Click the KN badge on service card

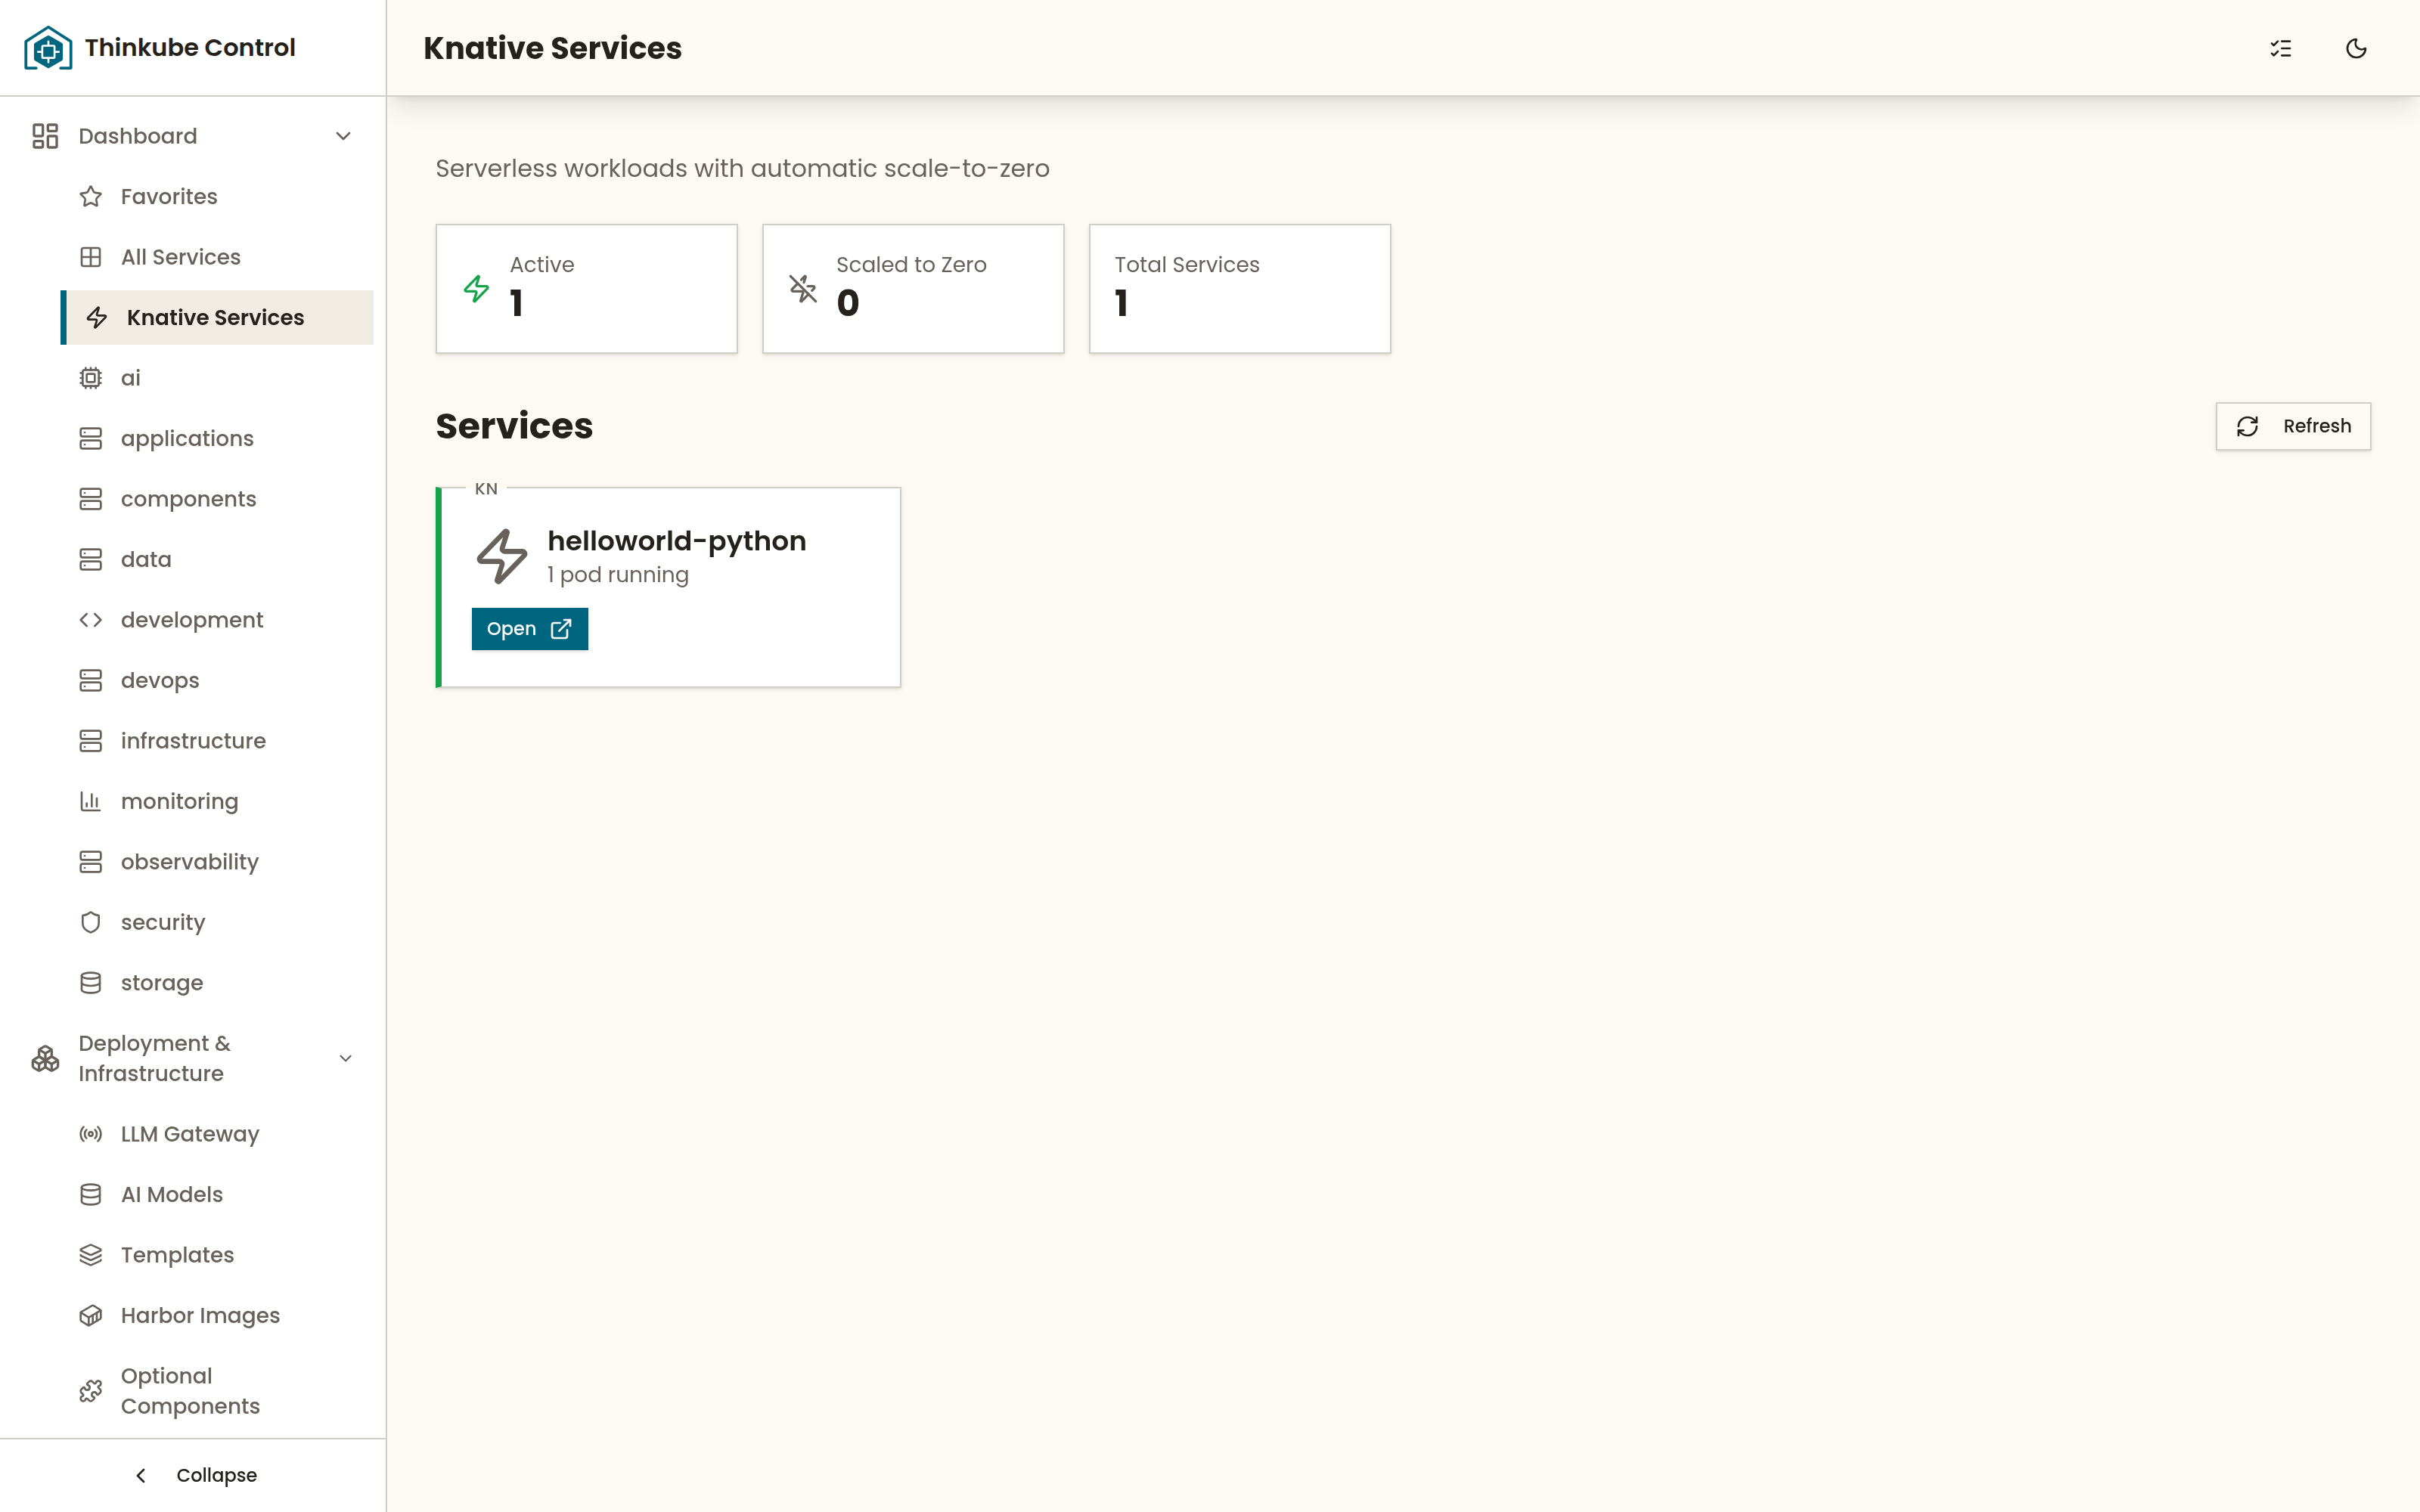point(486,489)
